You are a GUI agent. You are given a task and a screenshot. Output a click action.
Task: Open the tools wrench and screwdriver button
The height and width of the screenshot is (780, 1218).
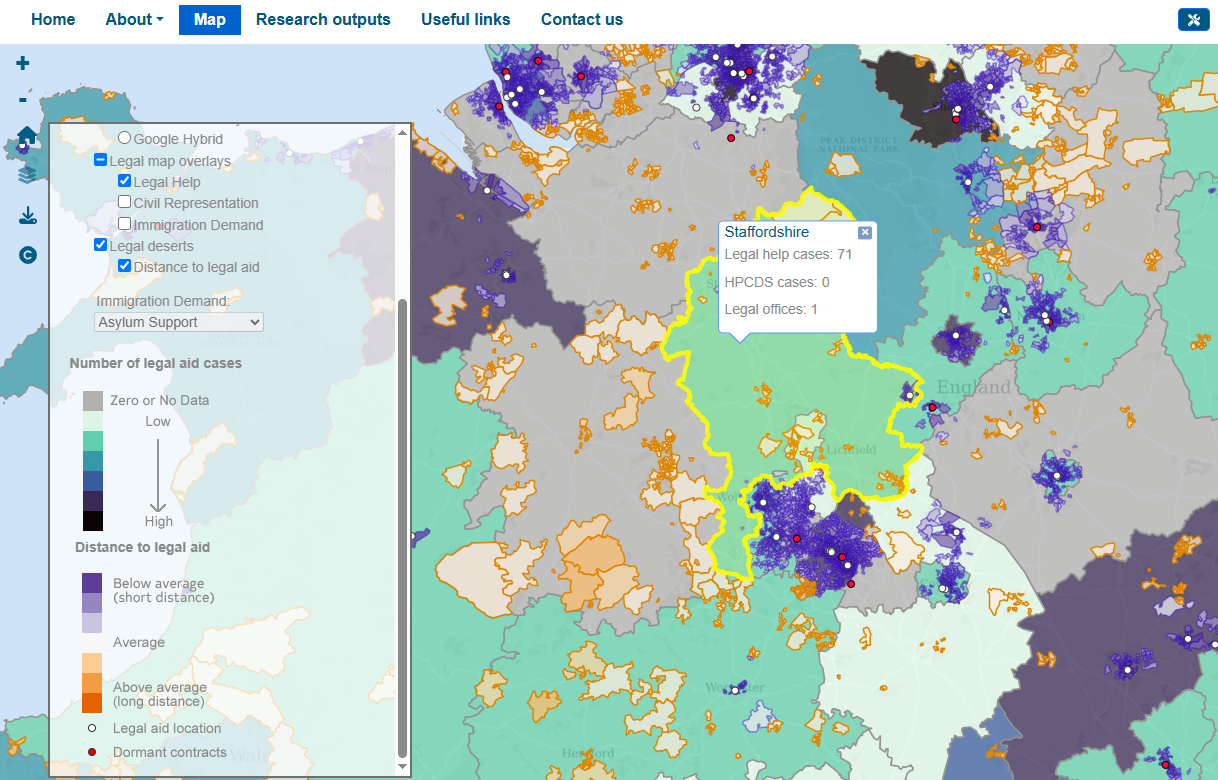[1194, 20]
